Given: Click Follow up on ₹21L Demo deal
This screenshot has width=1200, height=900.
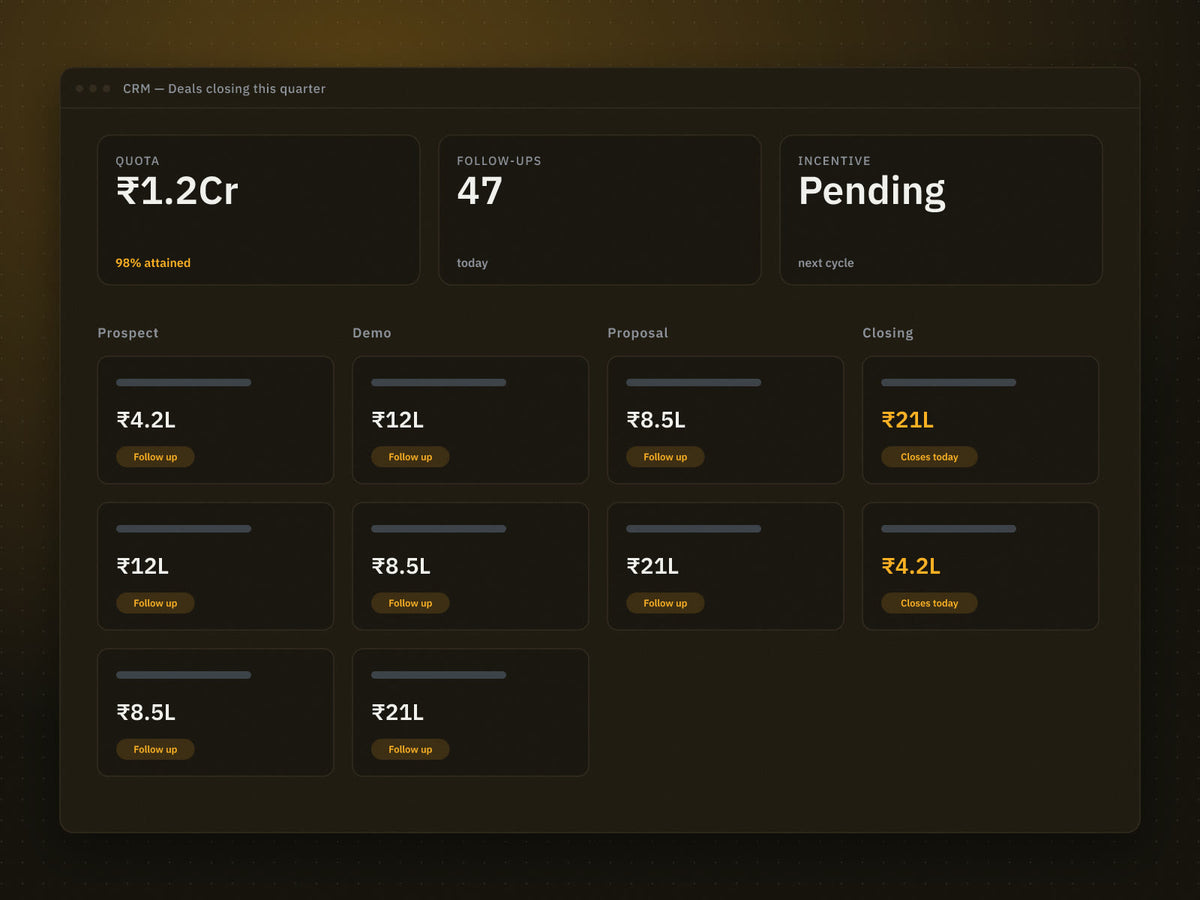Looking at the screenshot, I should pyautogui.click(x=410, y=749).
